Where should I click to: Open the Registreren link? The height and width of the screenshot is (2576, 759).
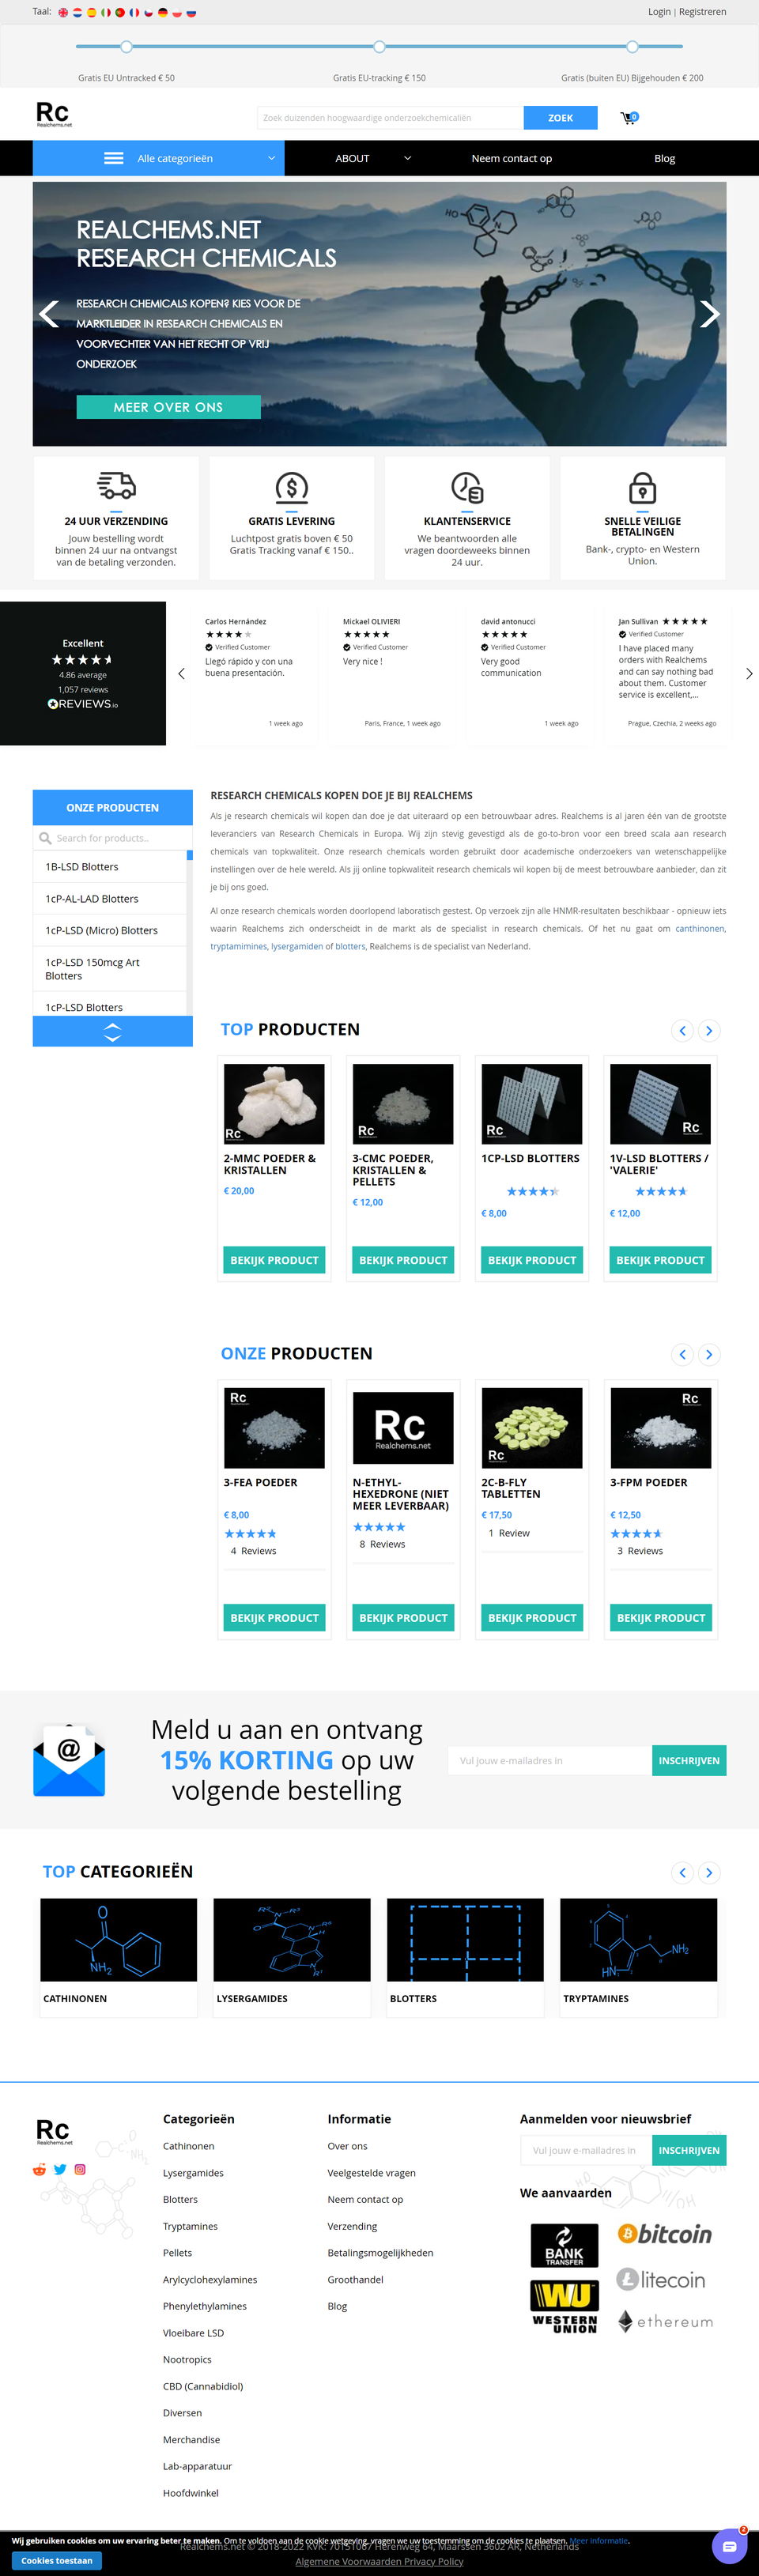pyautogui.click(x=702, y=12)
